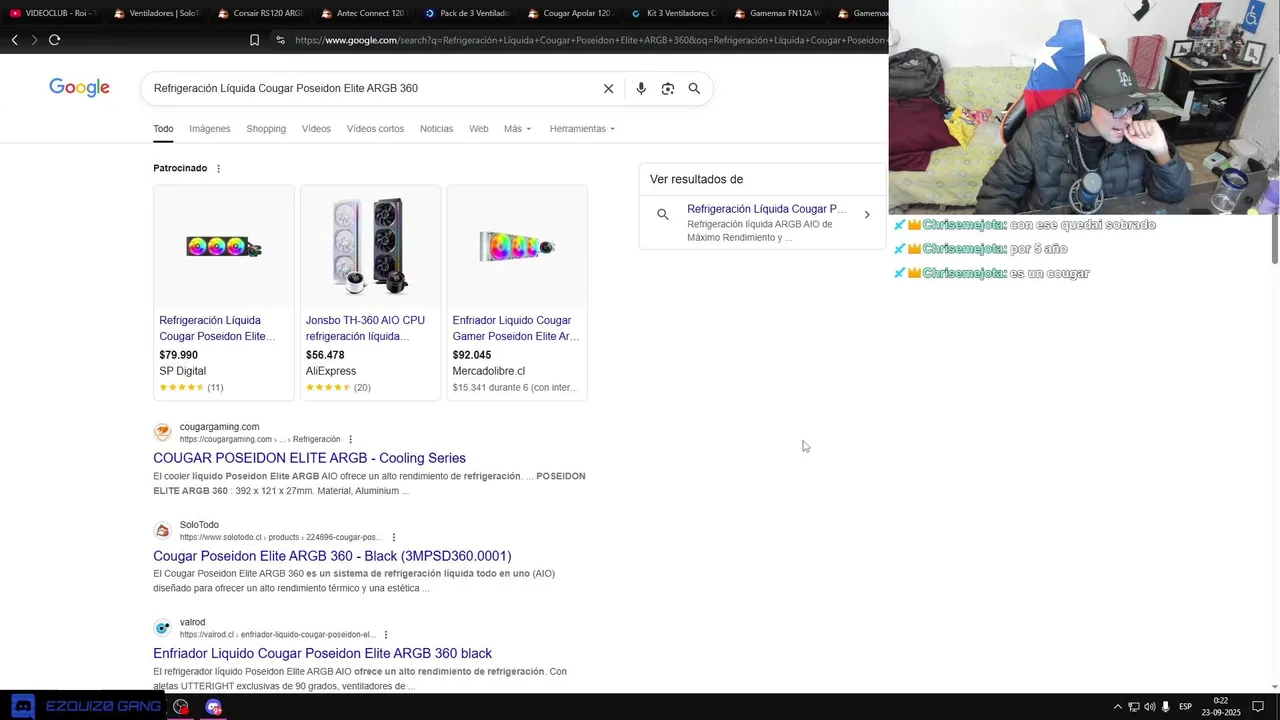Click the $92.045 price text
This screenshot has width=1280, height=720.
pos(472,355)
